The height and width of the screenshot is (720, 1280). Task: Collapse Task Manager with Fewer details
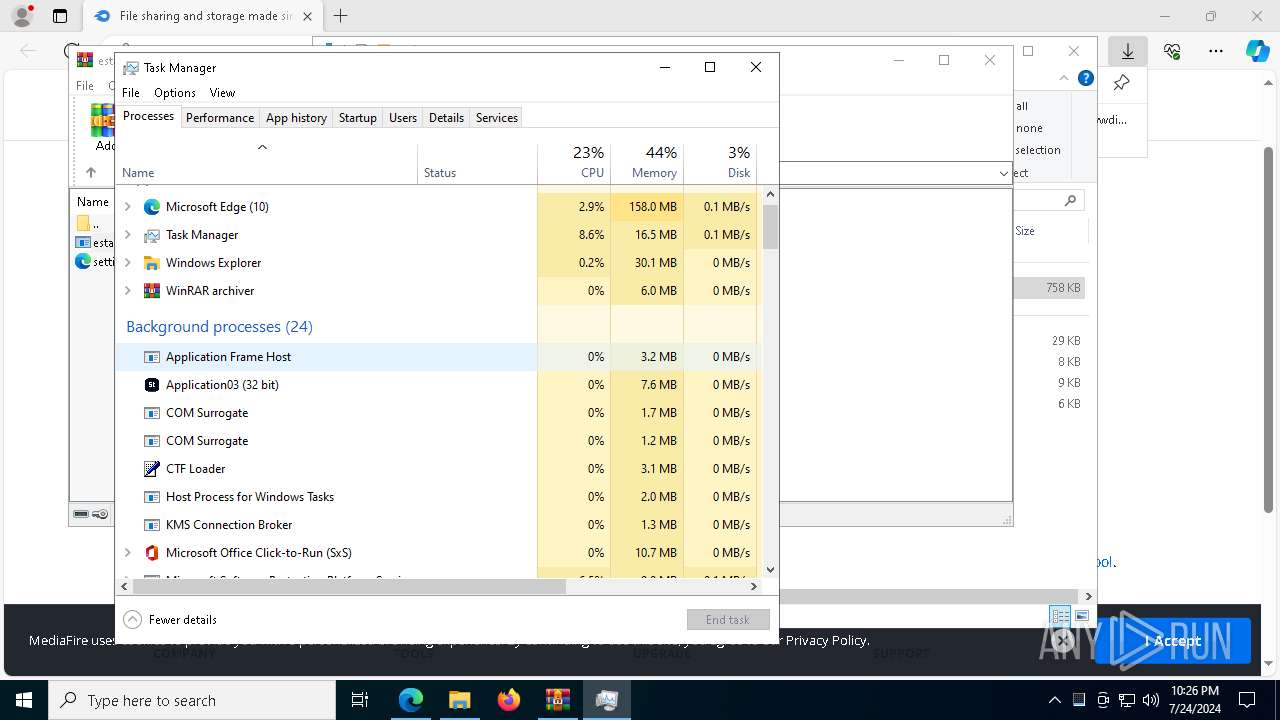tap(170, 620)
